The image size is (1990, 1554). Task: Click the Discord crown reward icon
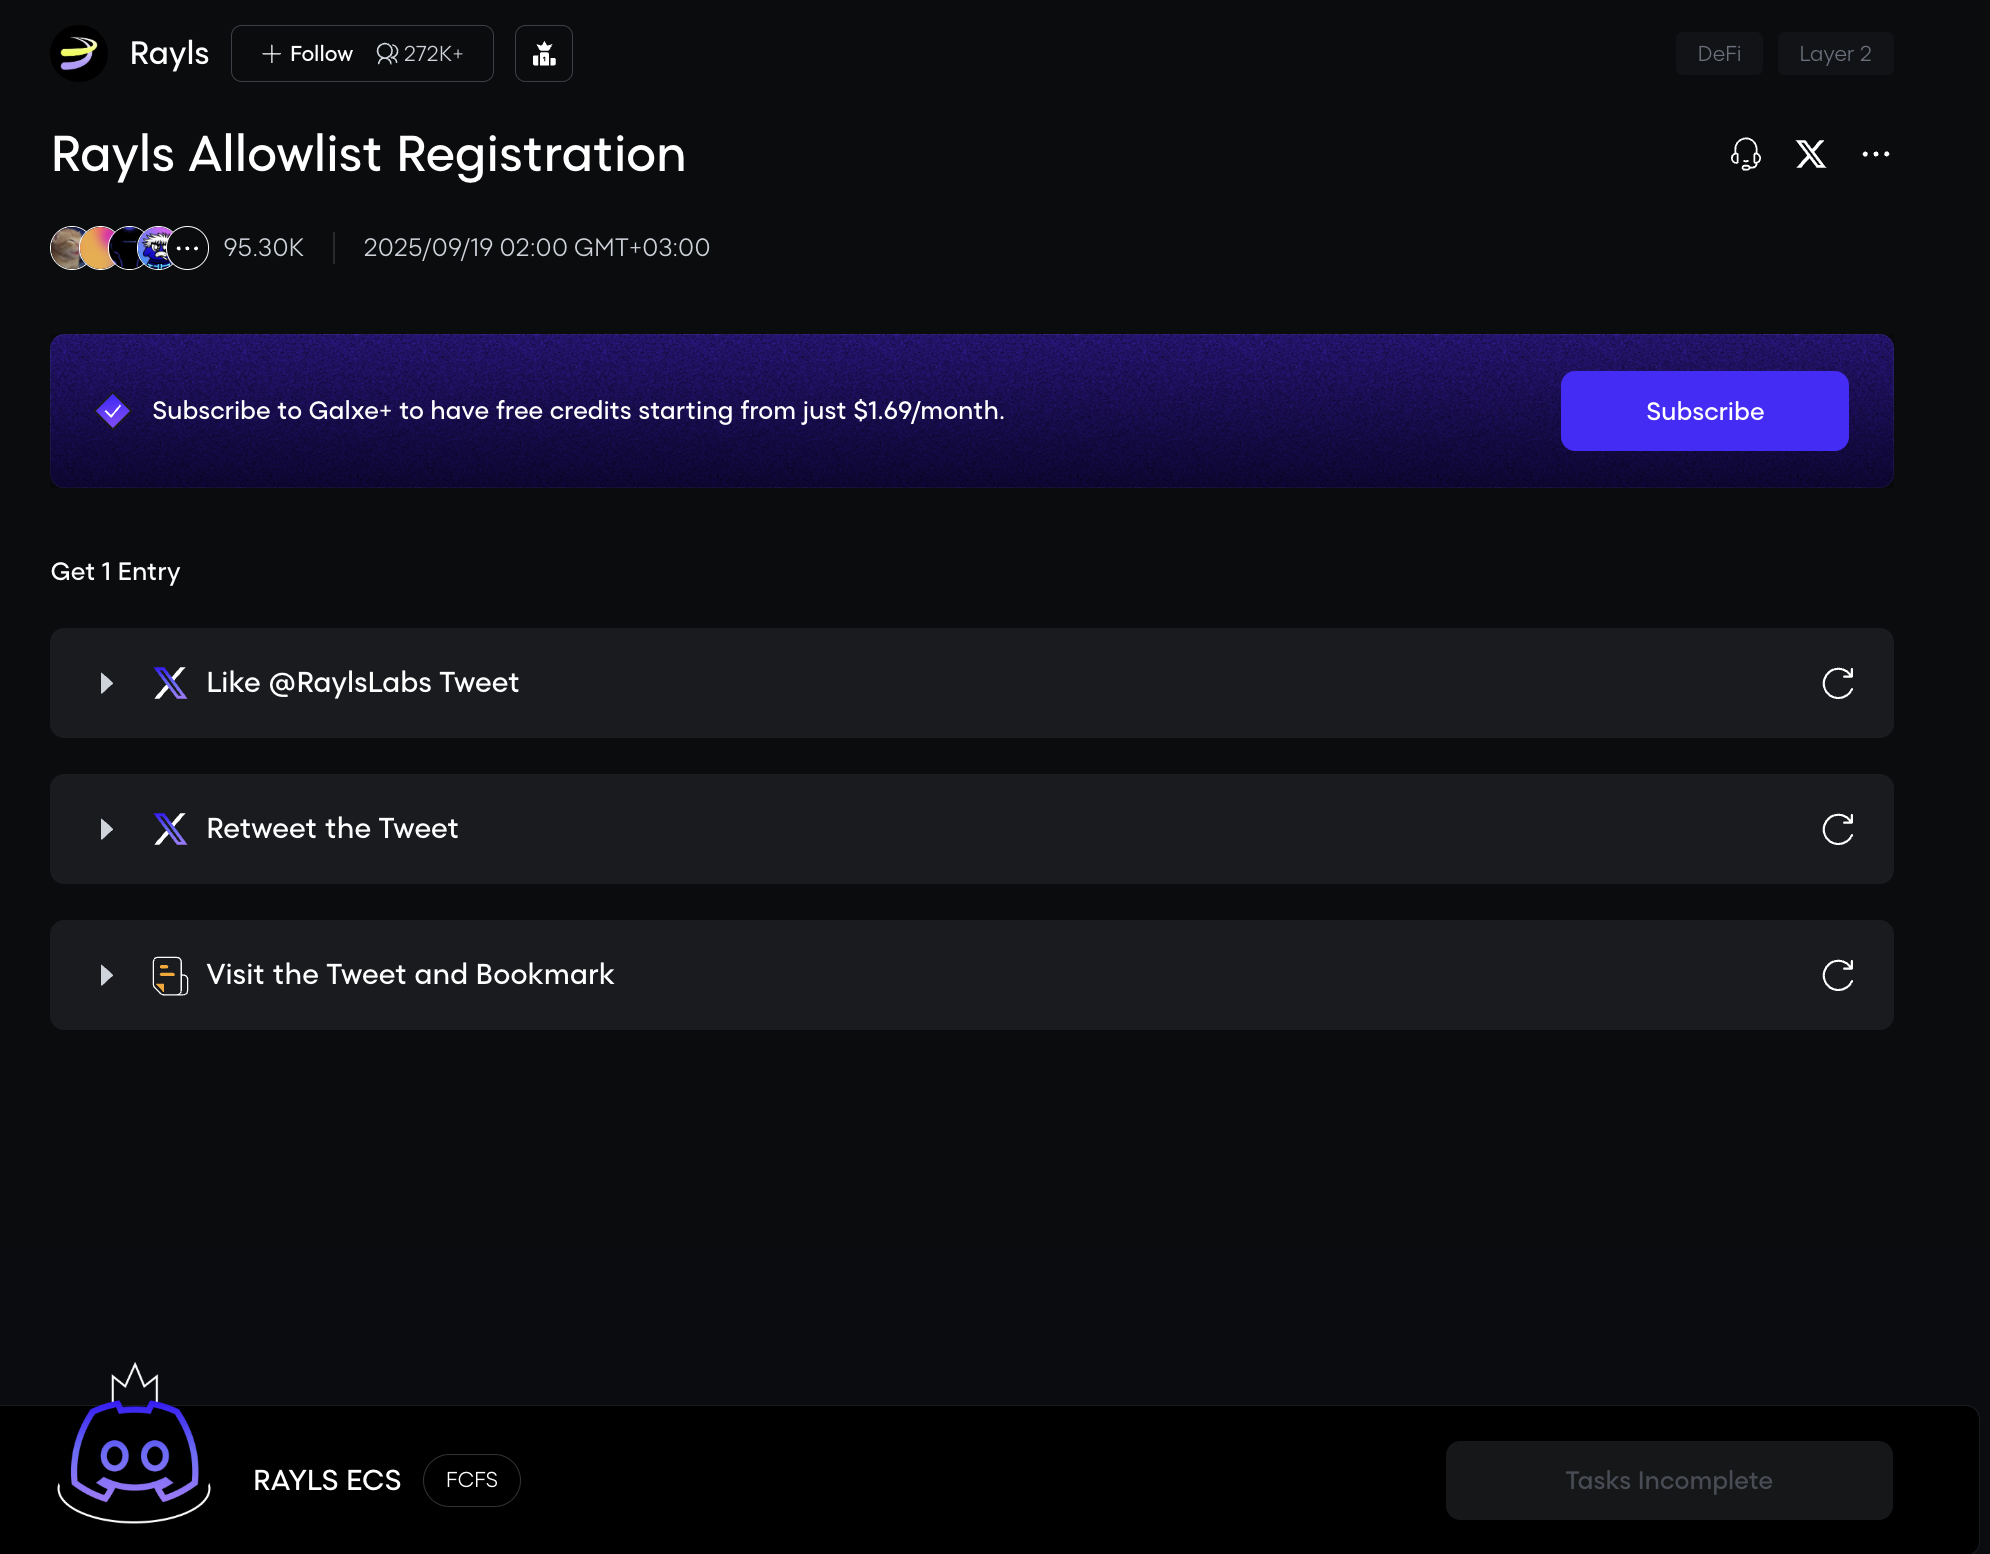click(x=134, y=1445)
